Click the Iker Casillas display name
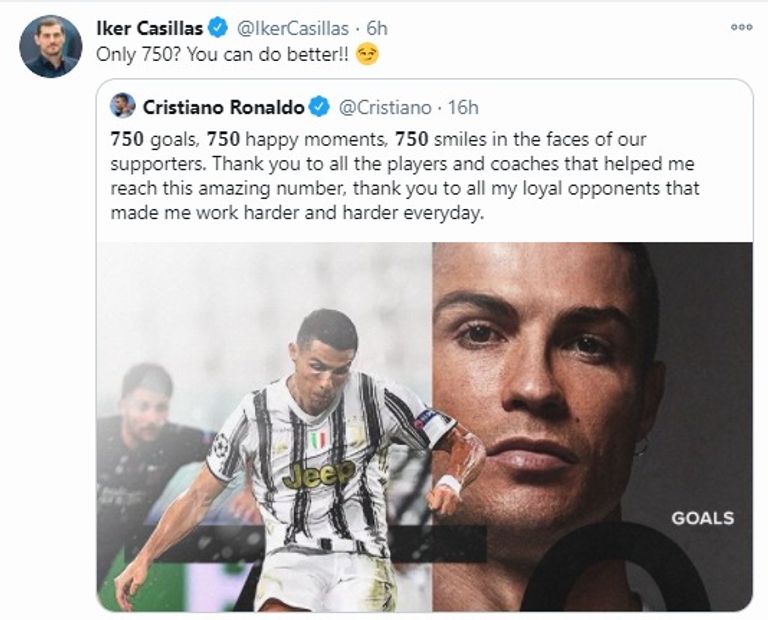Screen dimensions: 768x620 tap(147, 28)
